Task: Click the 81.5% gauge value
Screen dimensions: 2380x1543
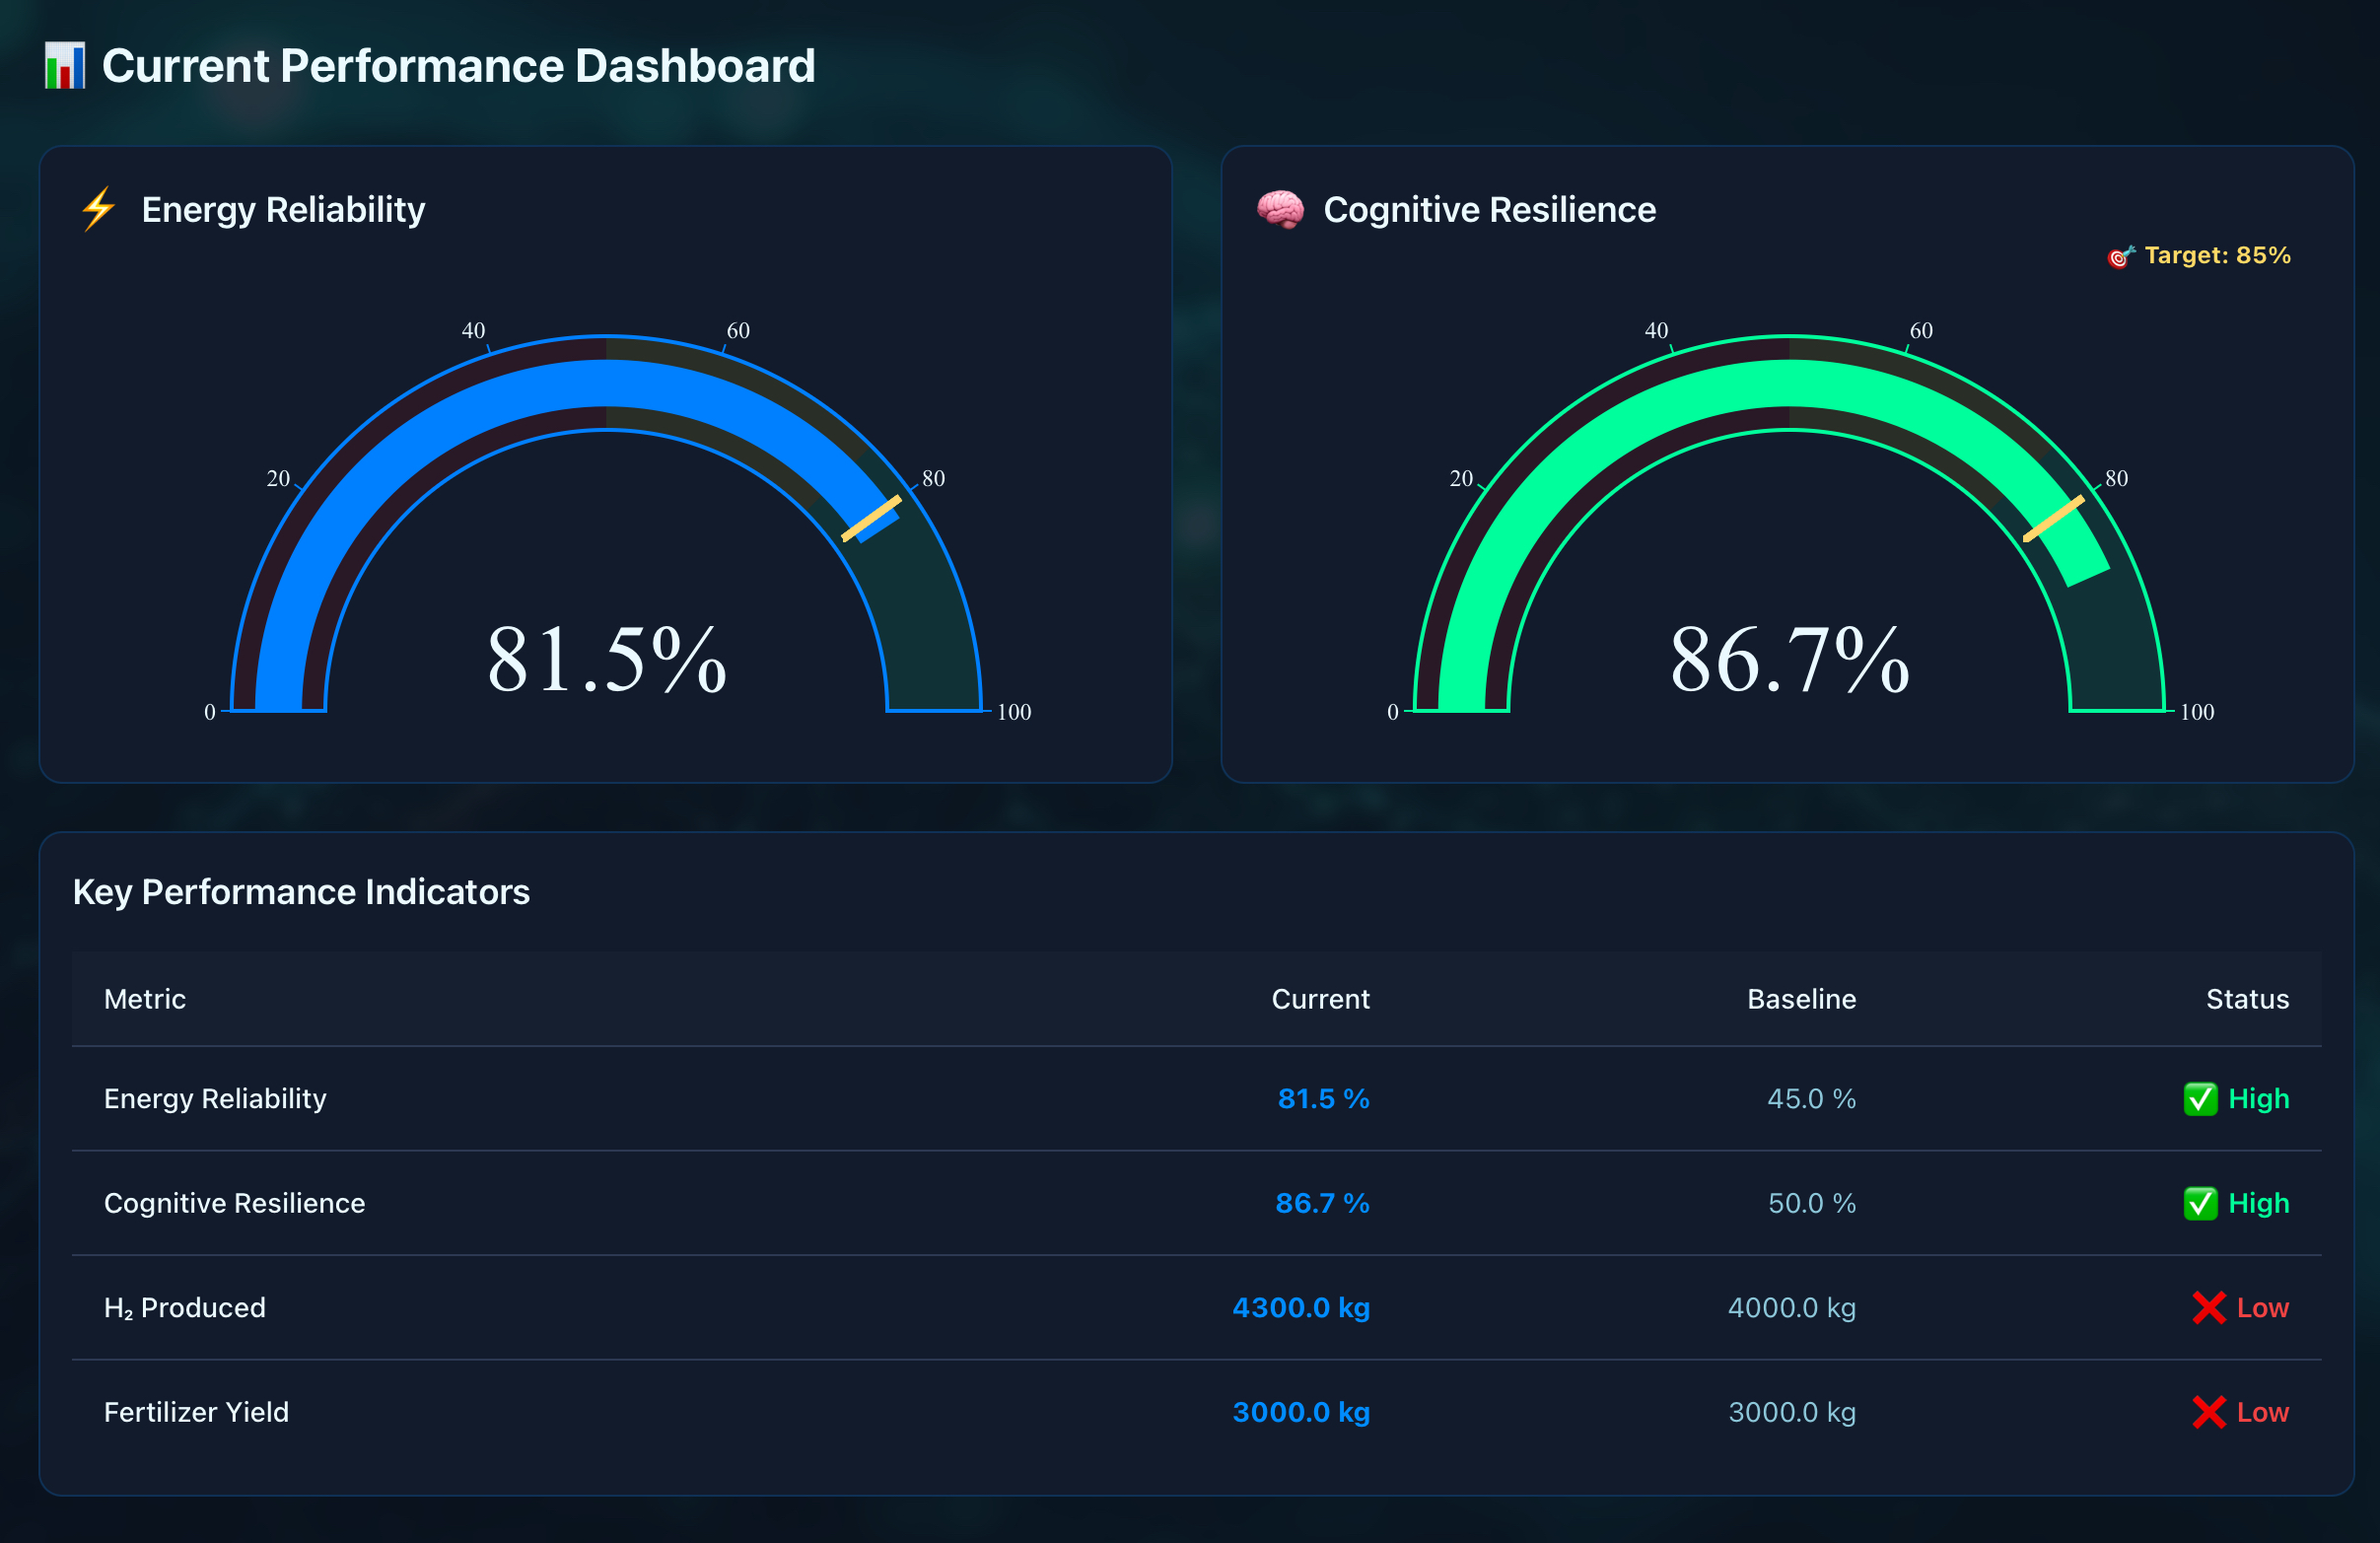Action: click(606, 660)
